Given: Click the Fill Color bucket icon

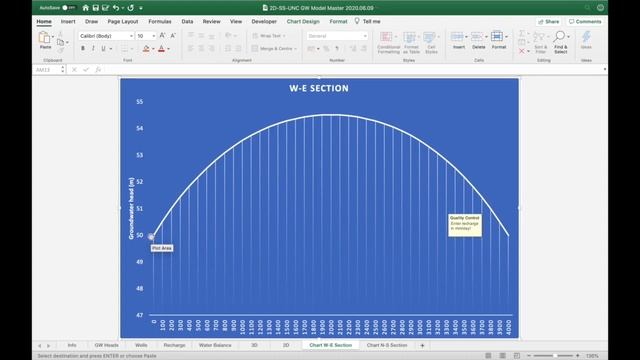Looking at the screenshot, I should pos(146,49).
